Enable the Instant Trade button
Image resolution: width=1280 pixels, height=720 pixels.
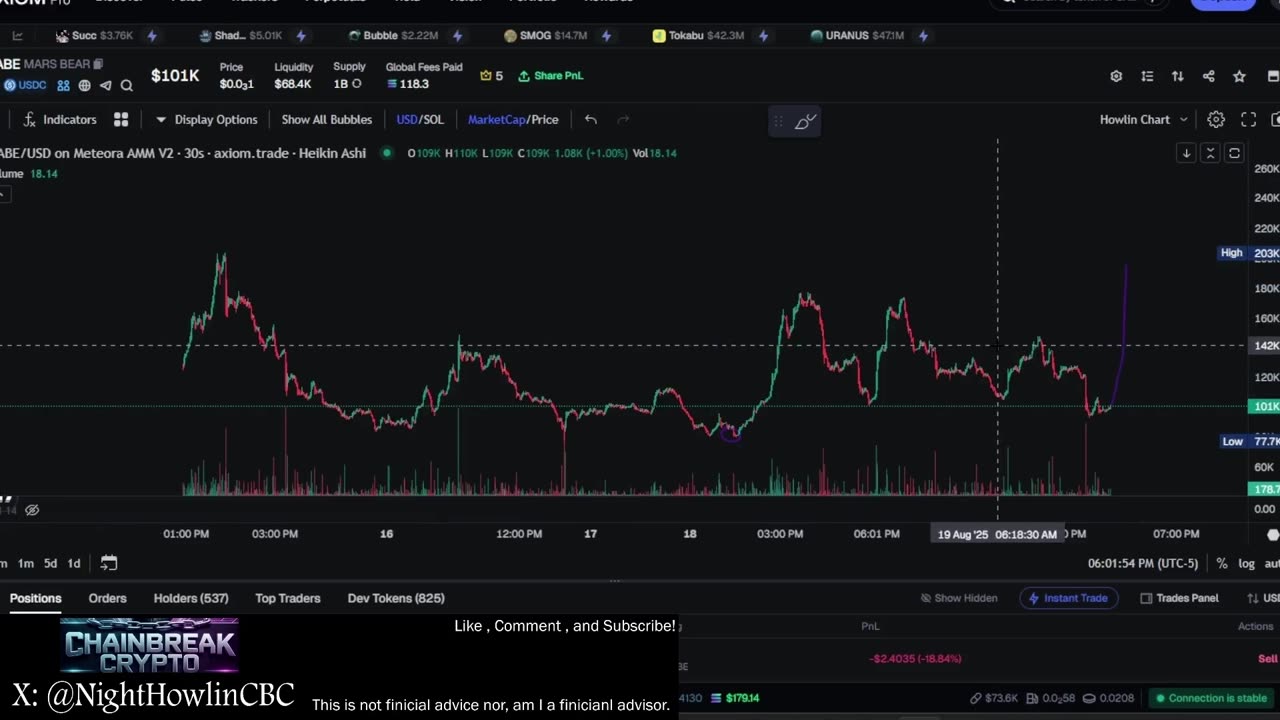click(1068, 598)
